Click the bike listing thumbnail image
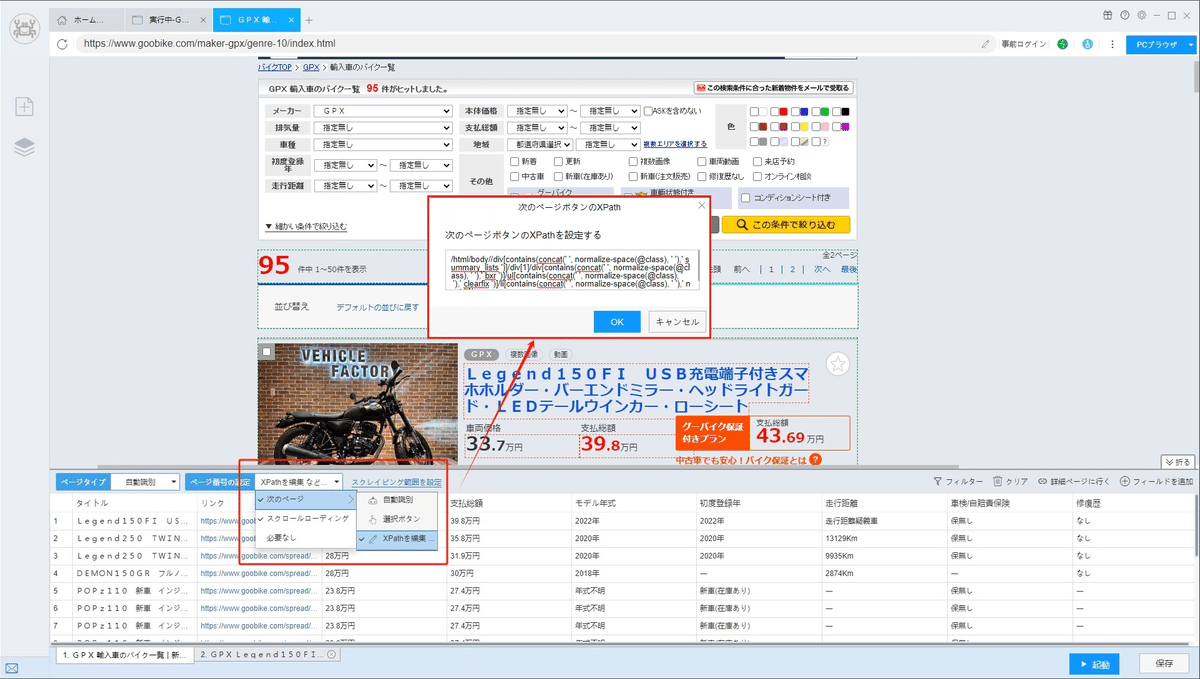Image resolution: width=1200 pixels, height=679 pixels. click(357, 403)
